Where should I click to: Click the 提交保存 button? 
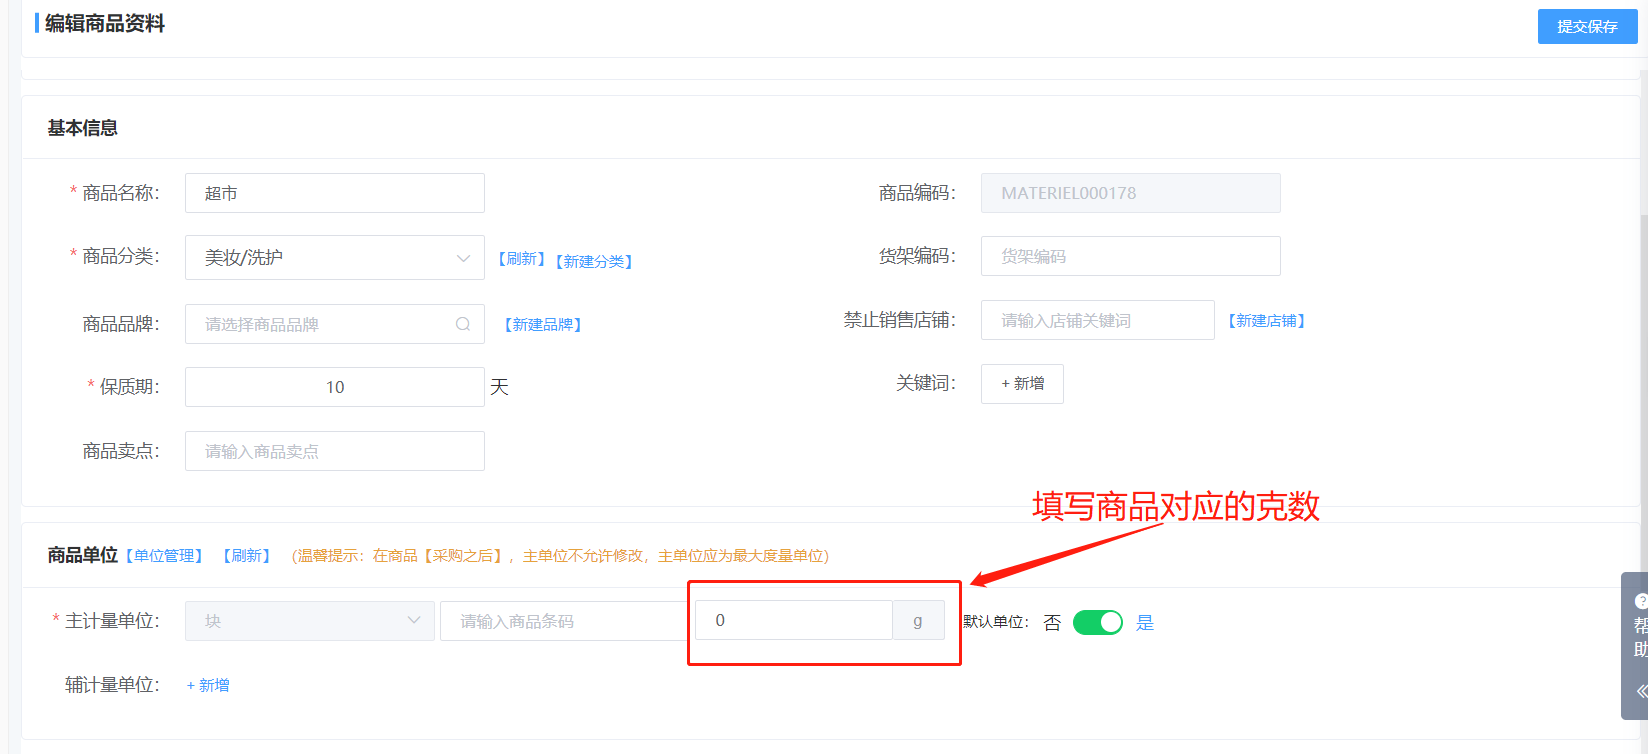pyautogui.click(x=1586, y=27)
